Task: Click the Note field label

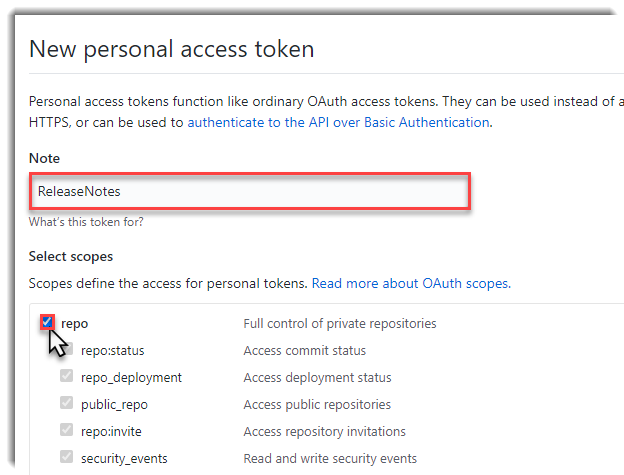Action: pyautogui.click(x=45, y=158)
